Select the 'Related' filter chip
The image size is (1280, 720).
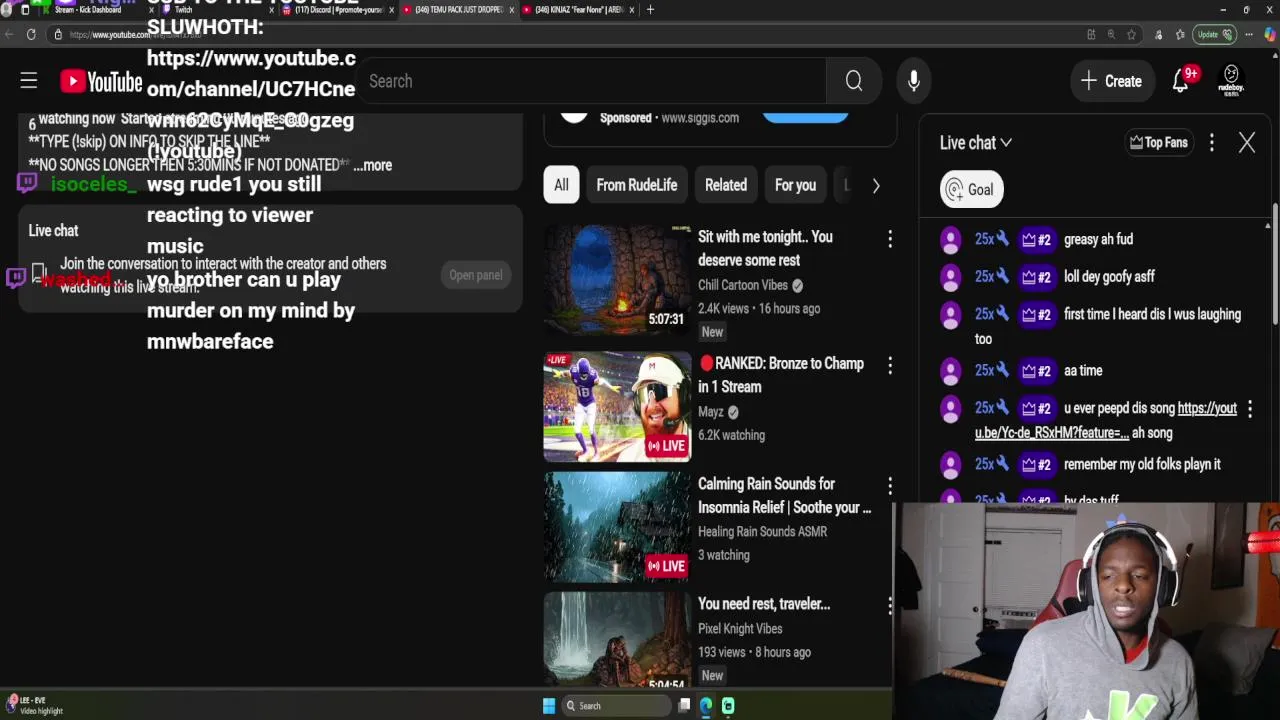726,185
